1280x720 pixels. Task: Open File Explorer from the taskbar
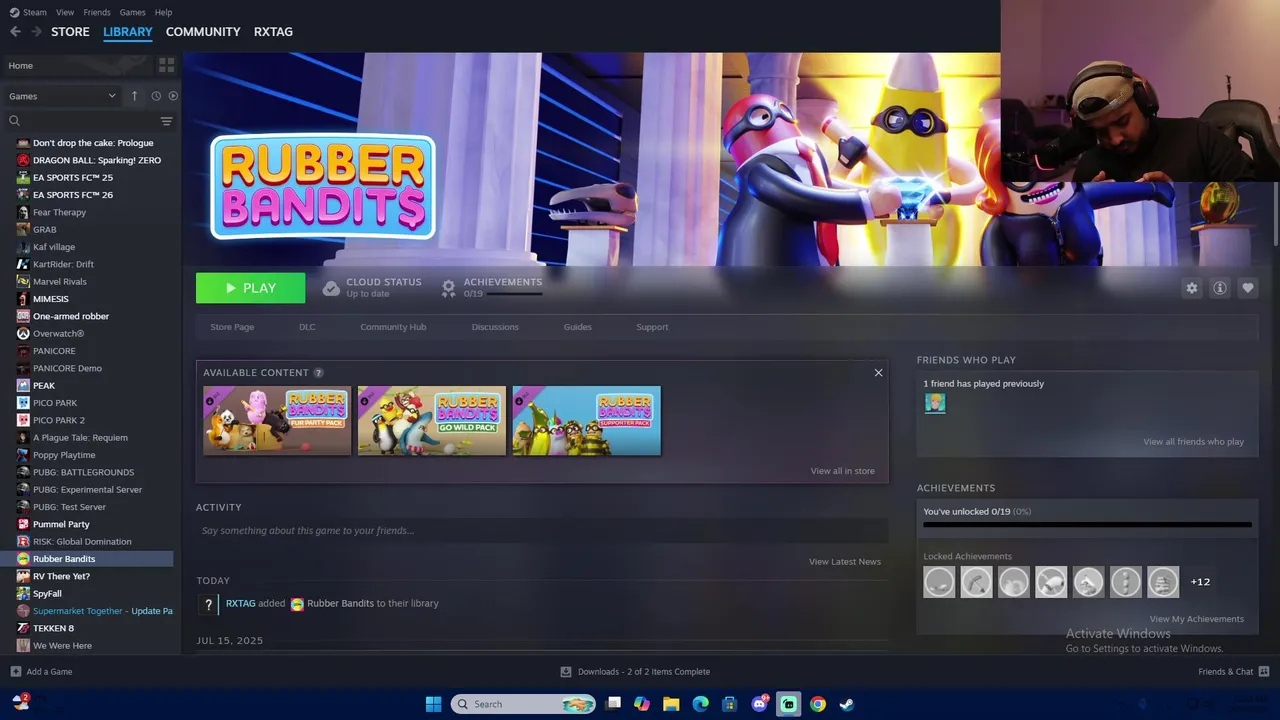[671, 704]
